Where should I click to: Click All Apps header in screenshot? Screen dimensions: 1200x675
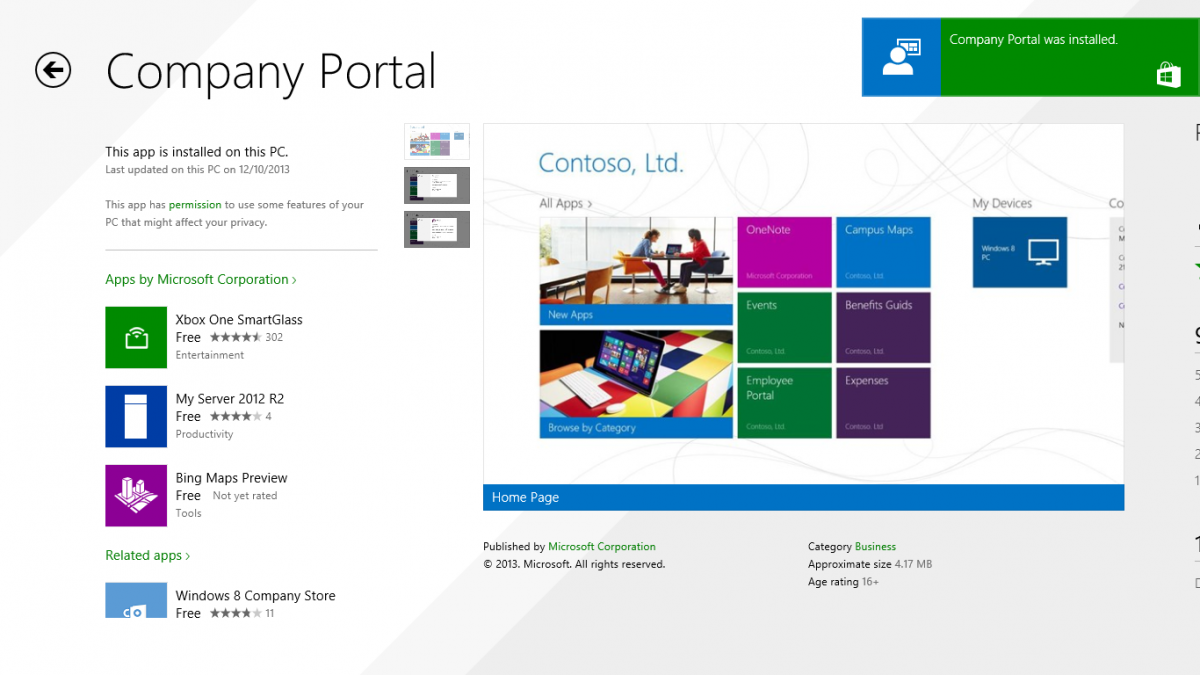coord(566,203)
